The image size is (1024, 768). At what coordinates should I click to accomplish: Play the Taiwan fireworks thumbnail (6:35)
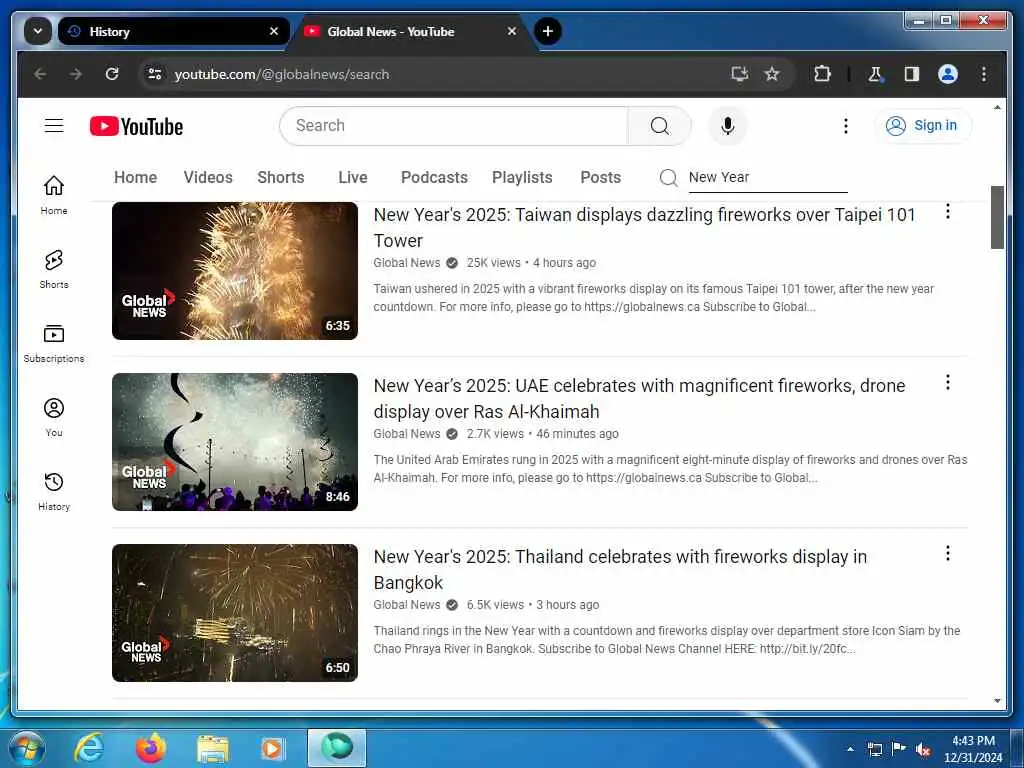(x=234, y=270)
